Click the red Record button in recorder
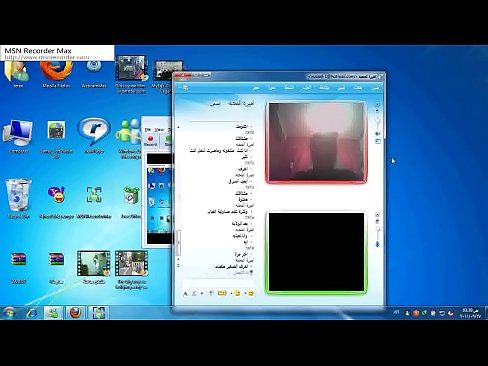 tap(150, 141)
